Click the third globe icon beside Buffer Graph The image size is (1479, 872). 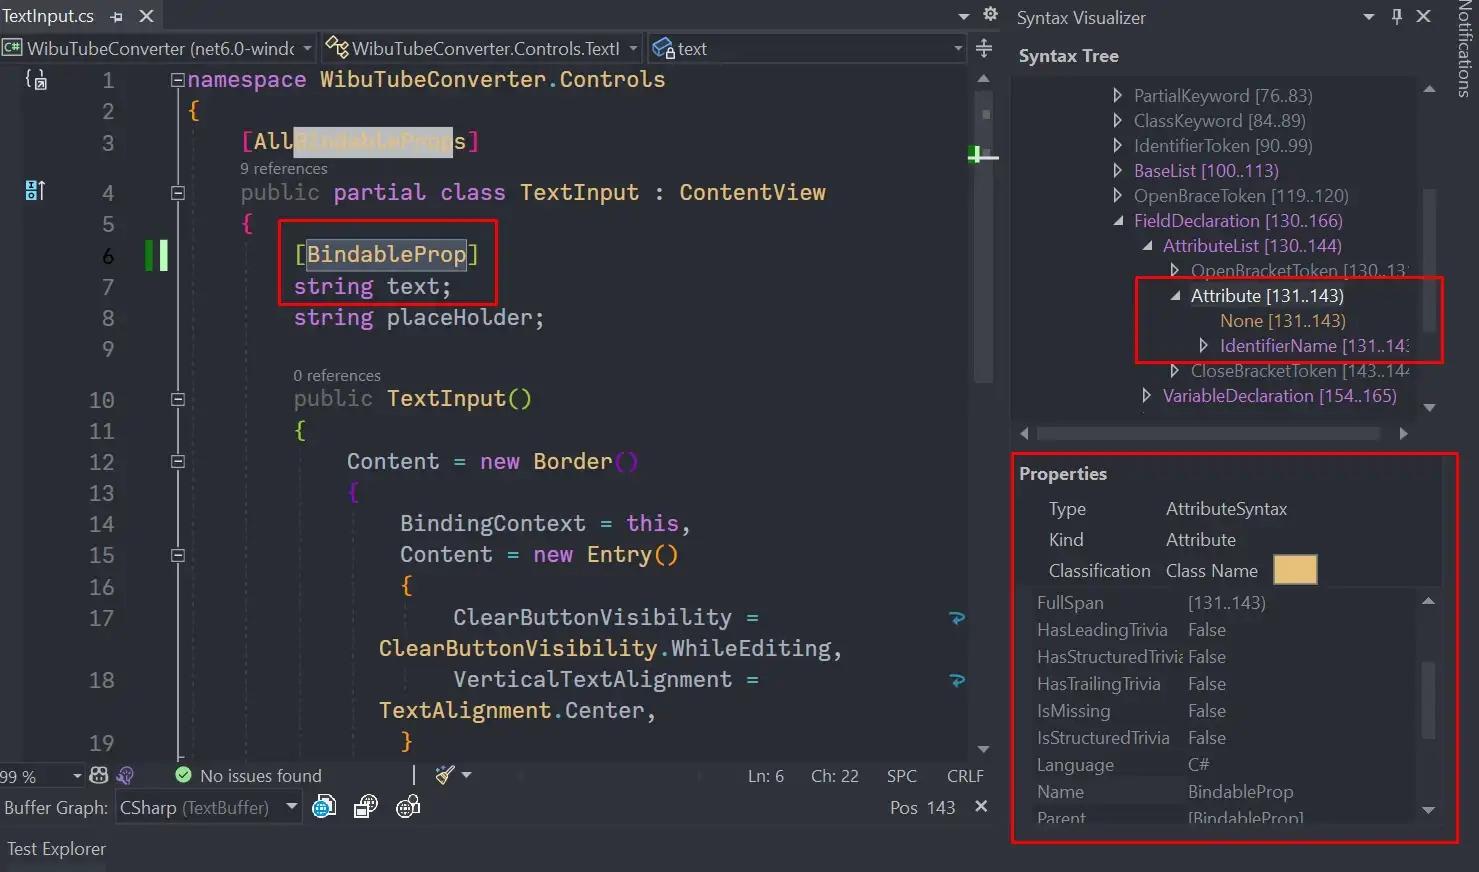[408, 807]
